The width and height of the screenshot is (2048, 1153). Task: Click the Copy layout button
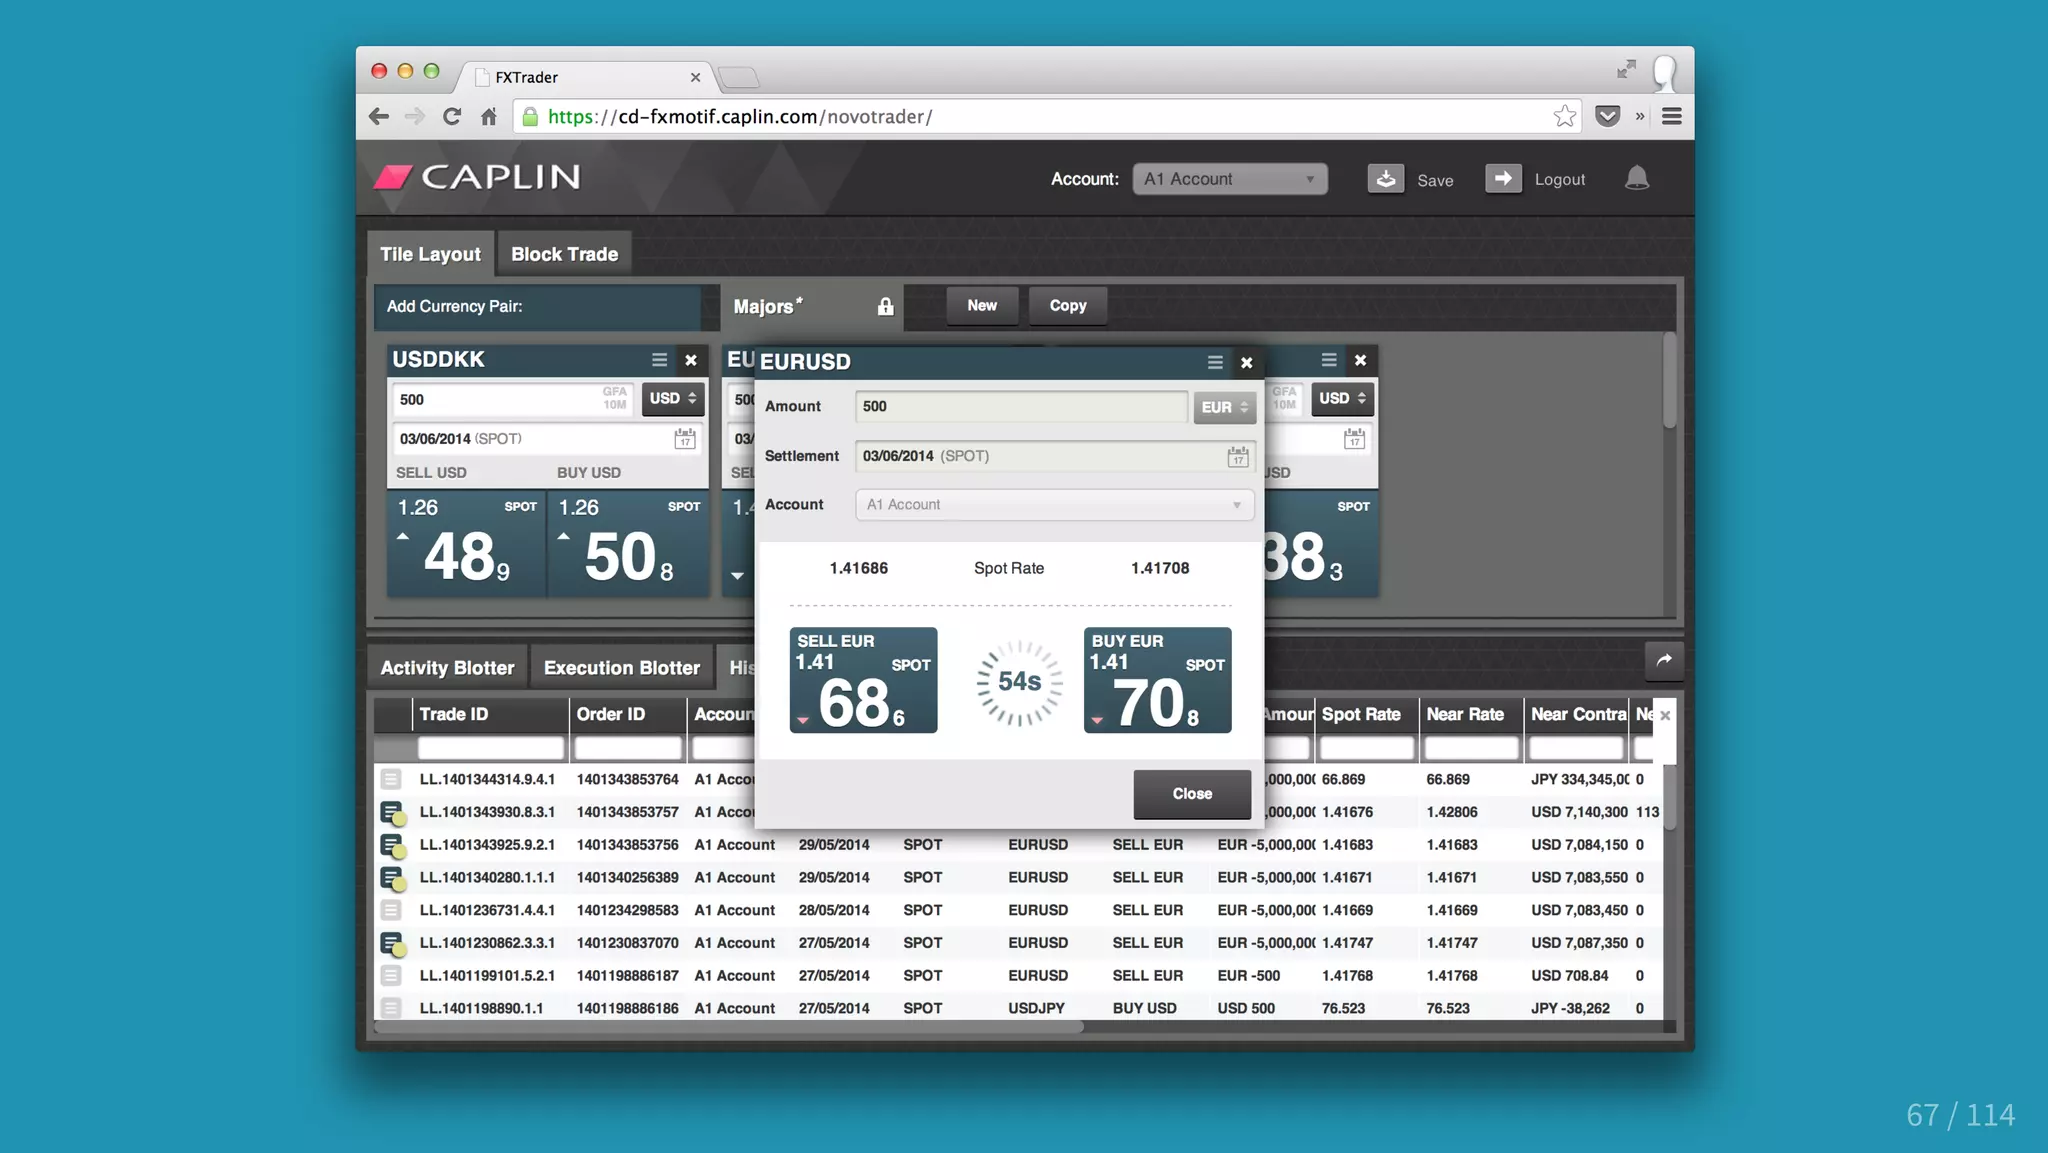tap(1067, 306)
